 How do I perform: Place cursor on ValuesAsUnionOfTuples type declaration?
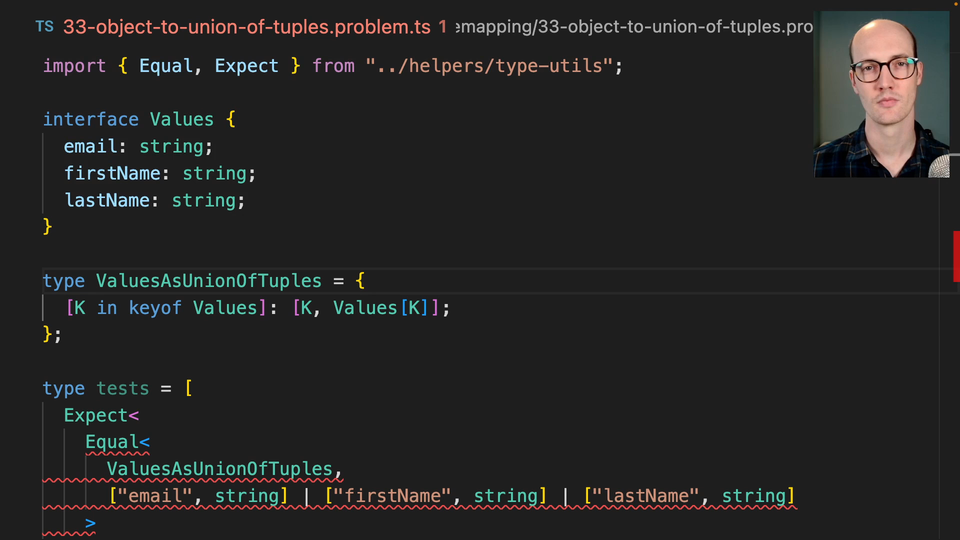coord(208,281)
